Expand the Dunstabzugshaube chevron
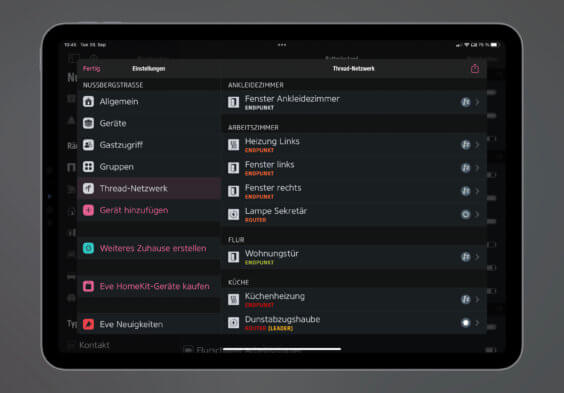Screen dimensions: 564x393 click(x=477, y=323)
